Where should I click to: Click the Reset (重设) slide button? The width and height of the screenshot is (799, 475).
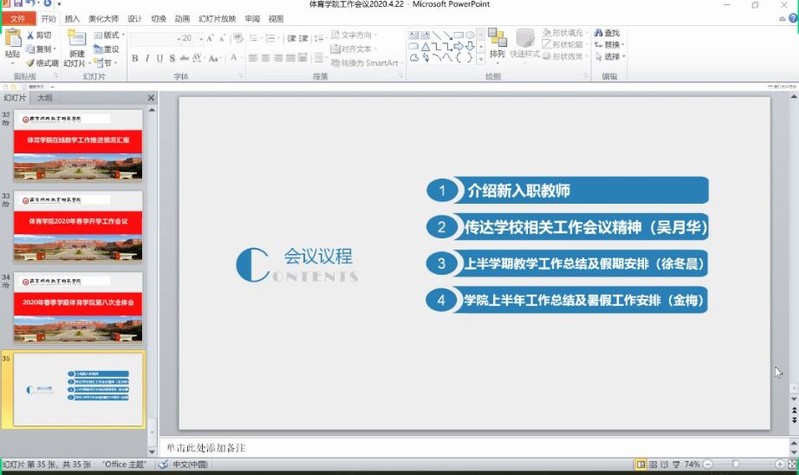(x=108, y=49)
